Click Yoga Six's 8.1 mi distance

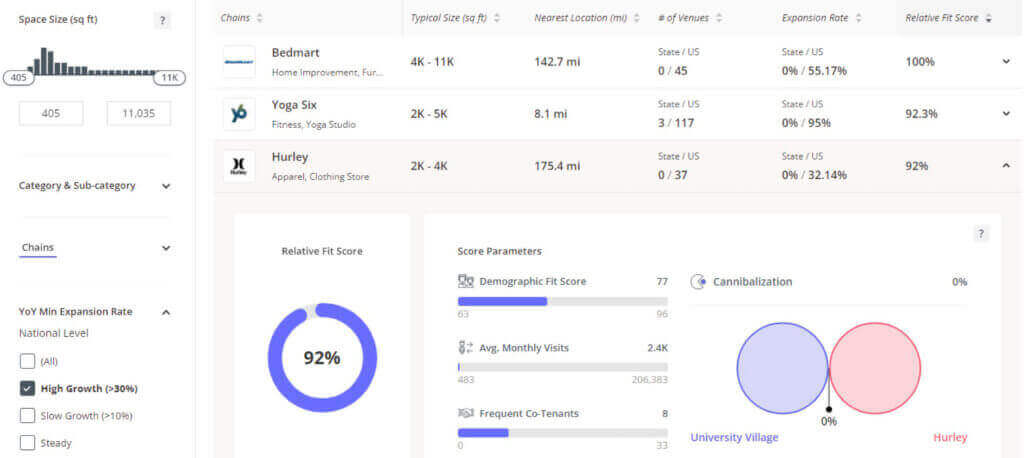coord(551,114)
